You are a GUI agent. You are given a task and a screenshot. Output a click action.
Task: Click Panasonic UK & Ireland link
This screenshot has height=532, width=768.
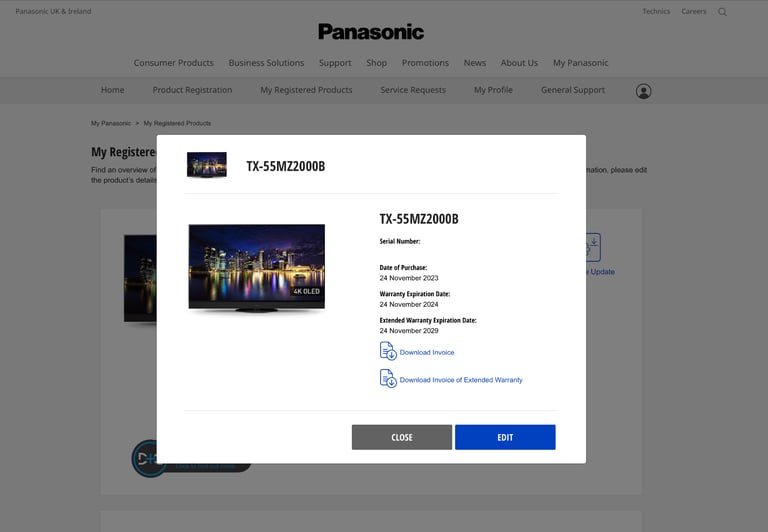point(53,11)
